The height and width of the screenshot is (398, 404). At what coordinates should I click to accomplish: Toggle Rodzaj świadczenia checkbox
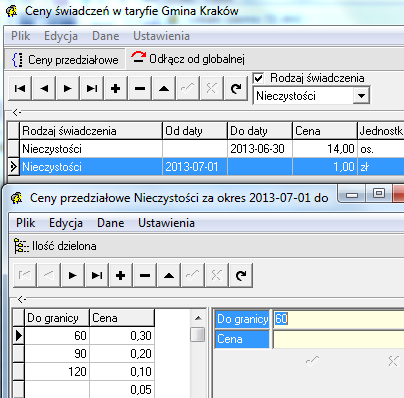coord(259,78)
